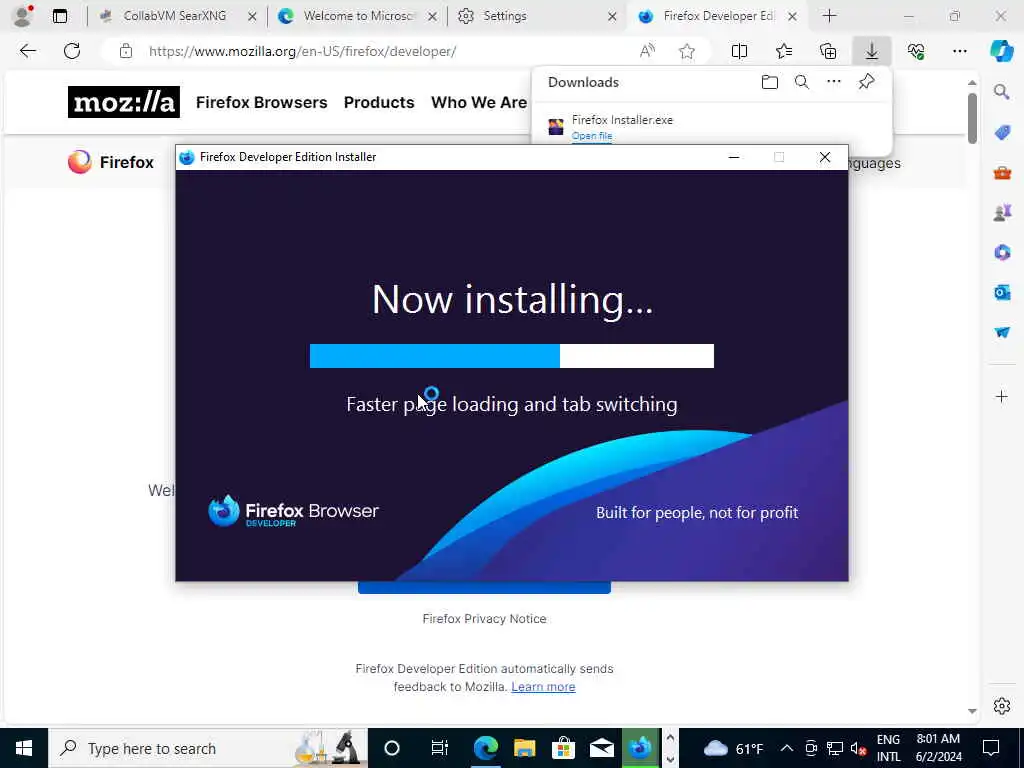Open the muted volume tray icon

click(859, 748)
